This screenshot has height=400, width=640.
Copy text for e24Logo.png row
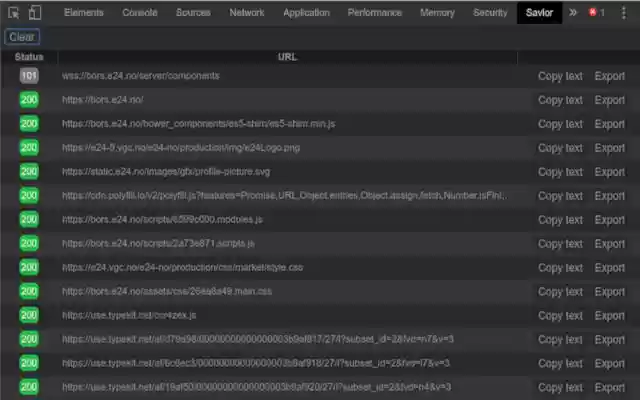[x=560, y=148]
